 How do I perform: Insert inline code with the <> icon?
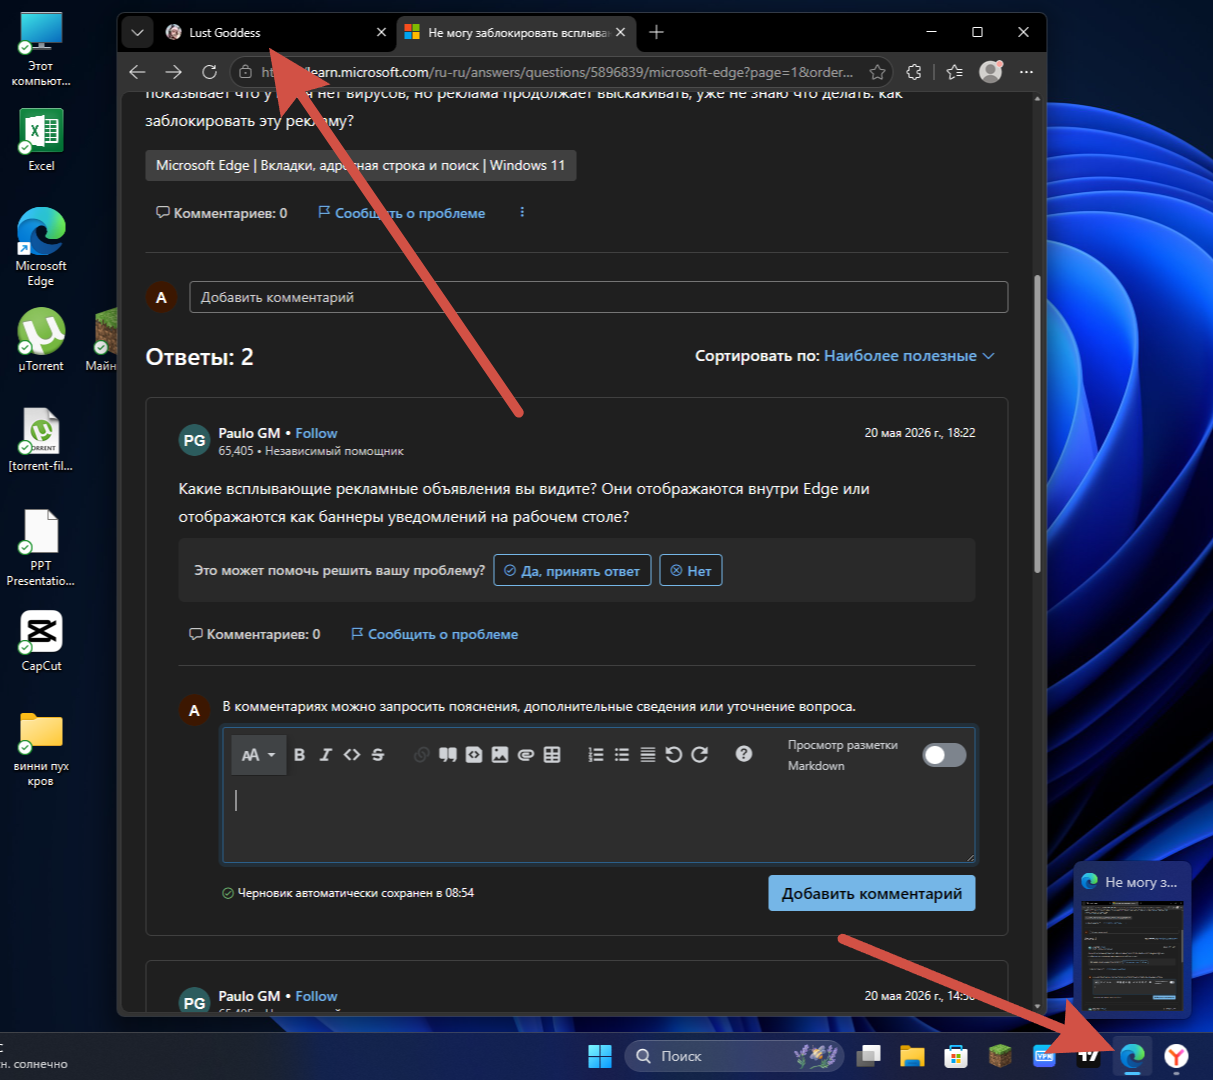click(x=351, y=755)
